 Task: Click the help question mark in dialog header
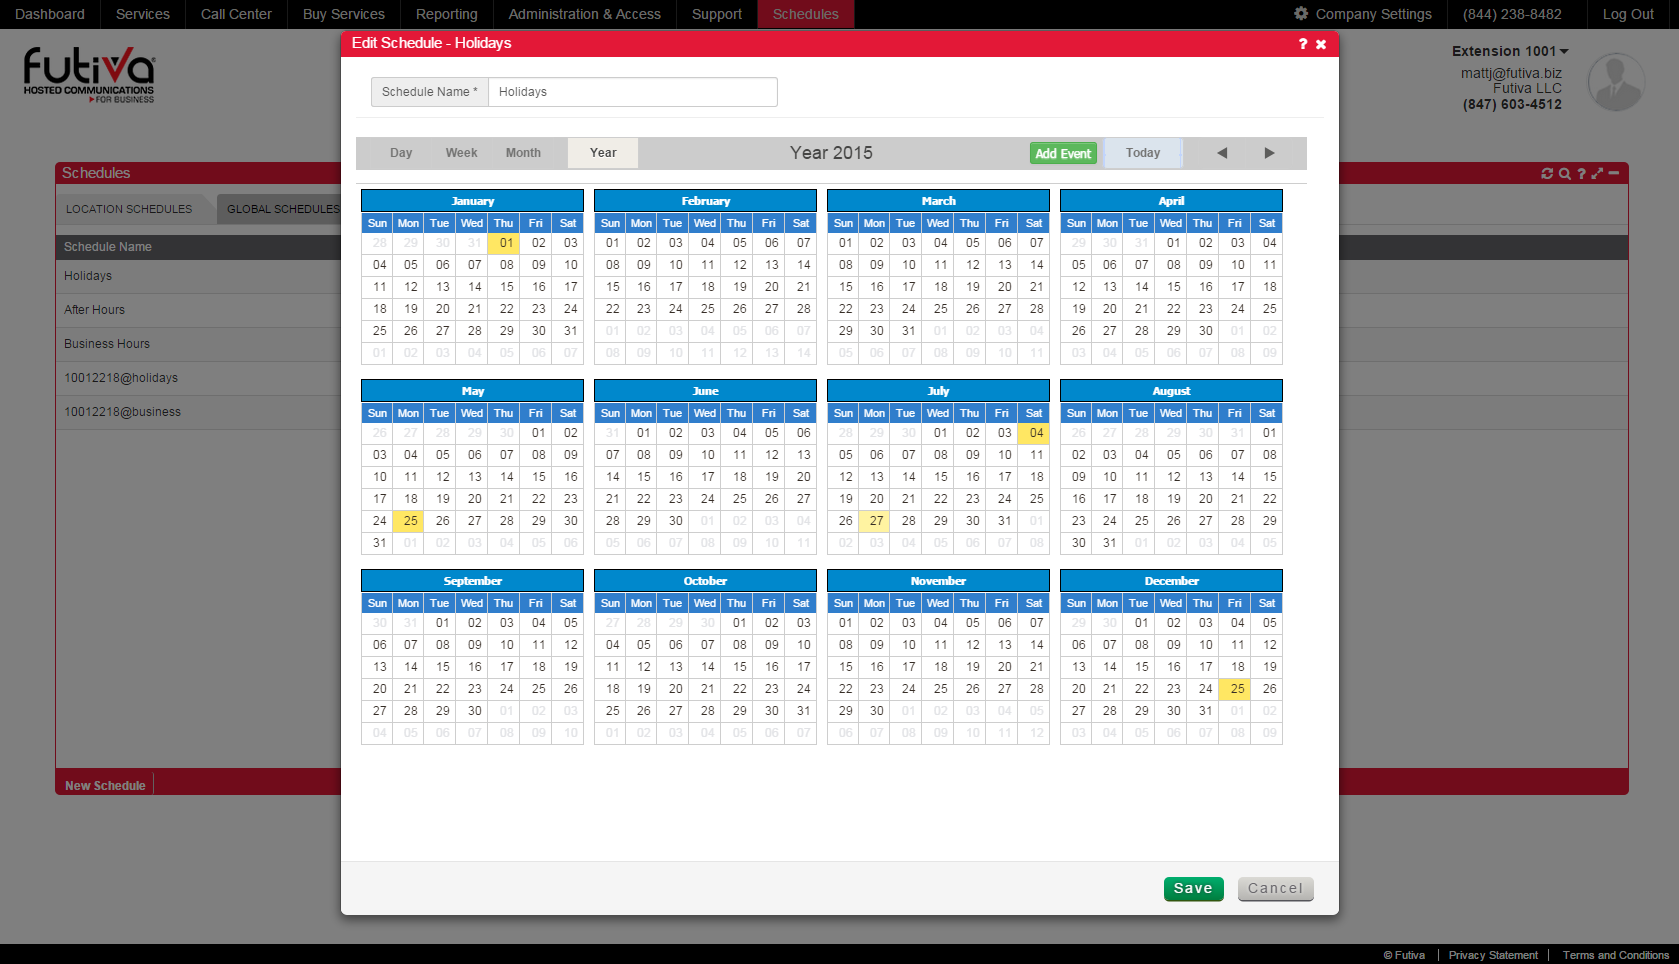[x=1302, y=44]
